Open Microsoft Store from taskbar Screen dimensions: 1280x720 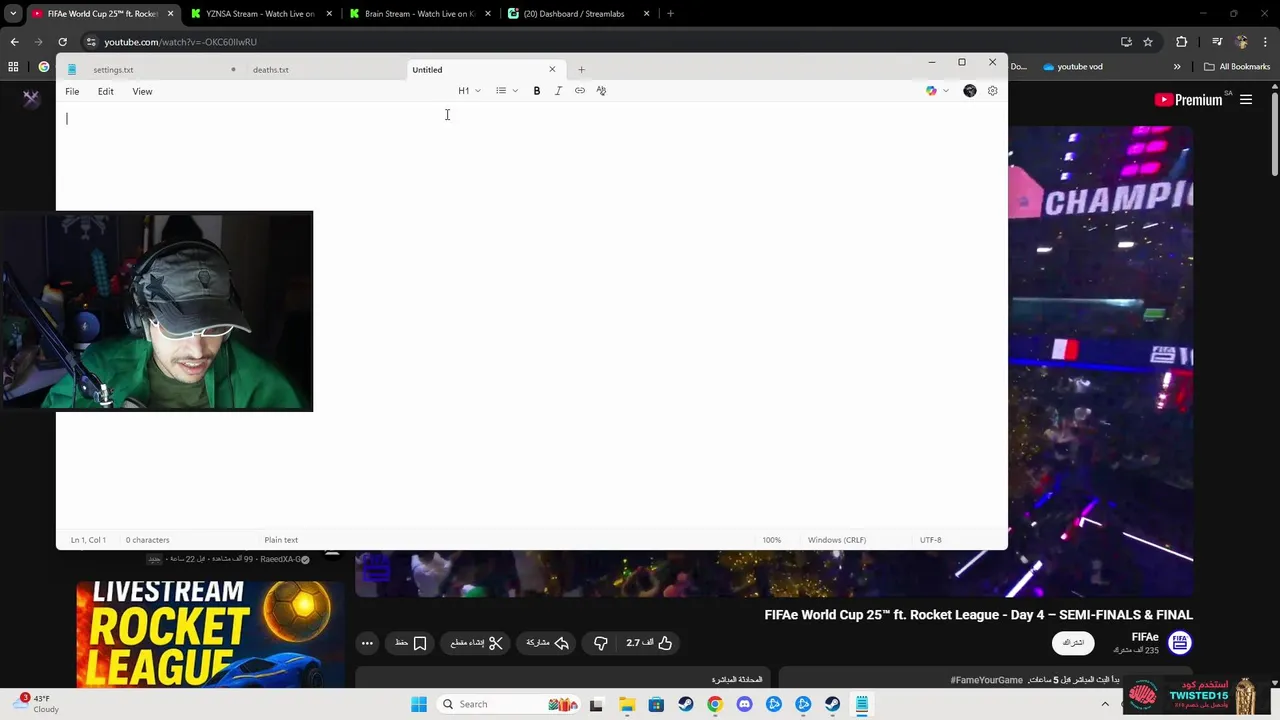pyautogui.click(x=656, y=704)
